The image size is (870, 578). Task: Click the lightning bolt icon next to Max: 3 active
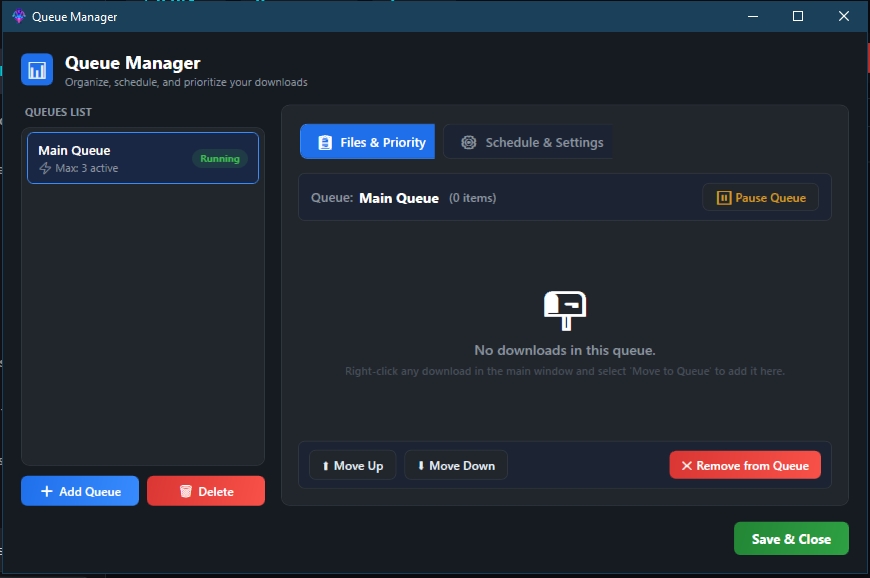coord(45,168)
